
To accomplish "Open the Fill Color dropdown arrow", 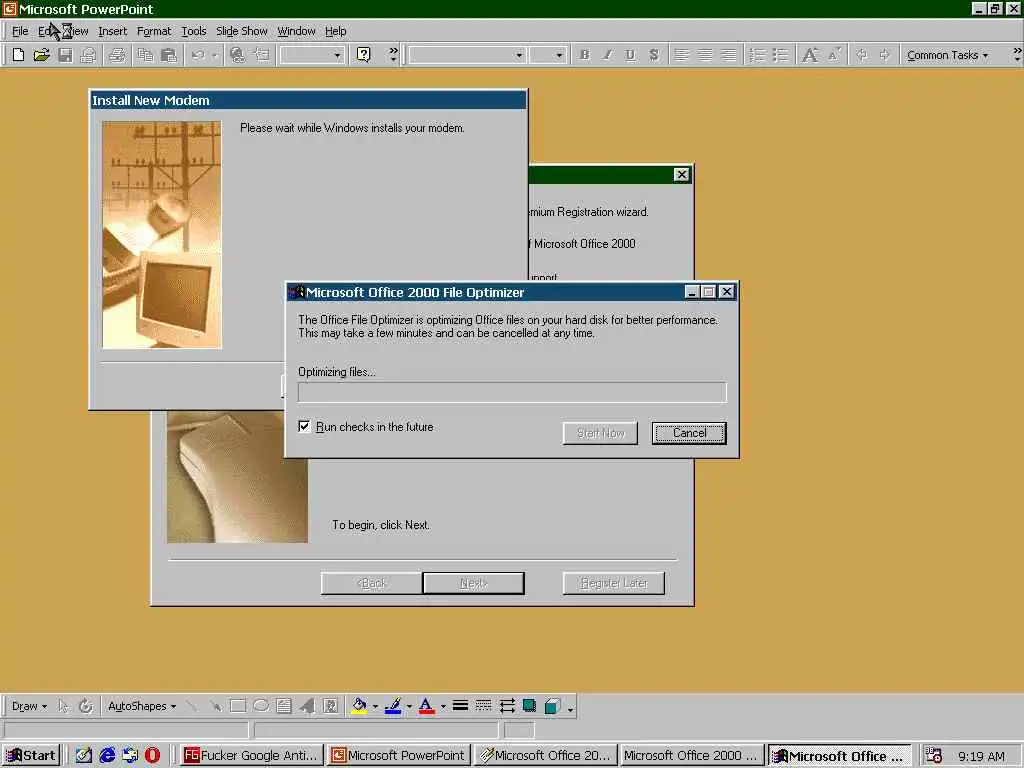I will click(x=375, y=706).
